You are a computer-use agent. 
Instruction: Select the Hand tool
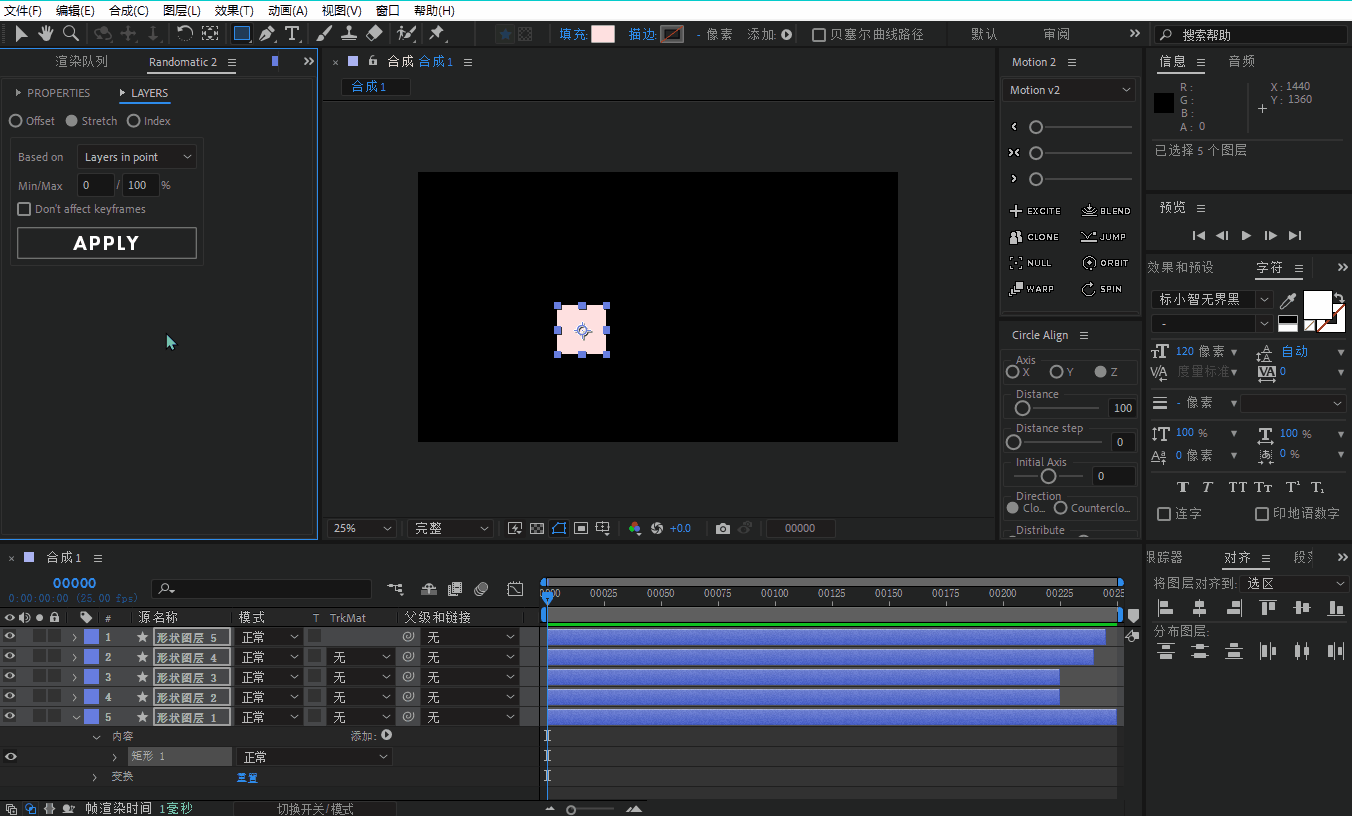46,34
